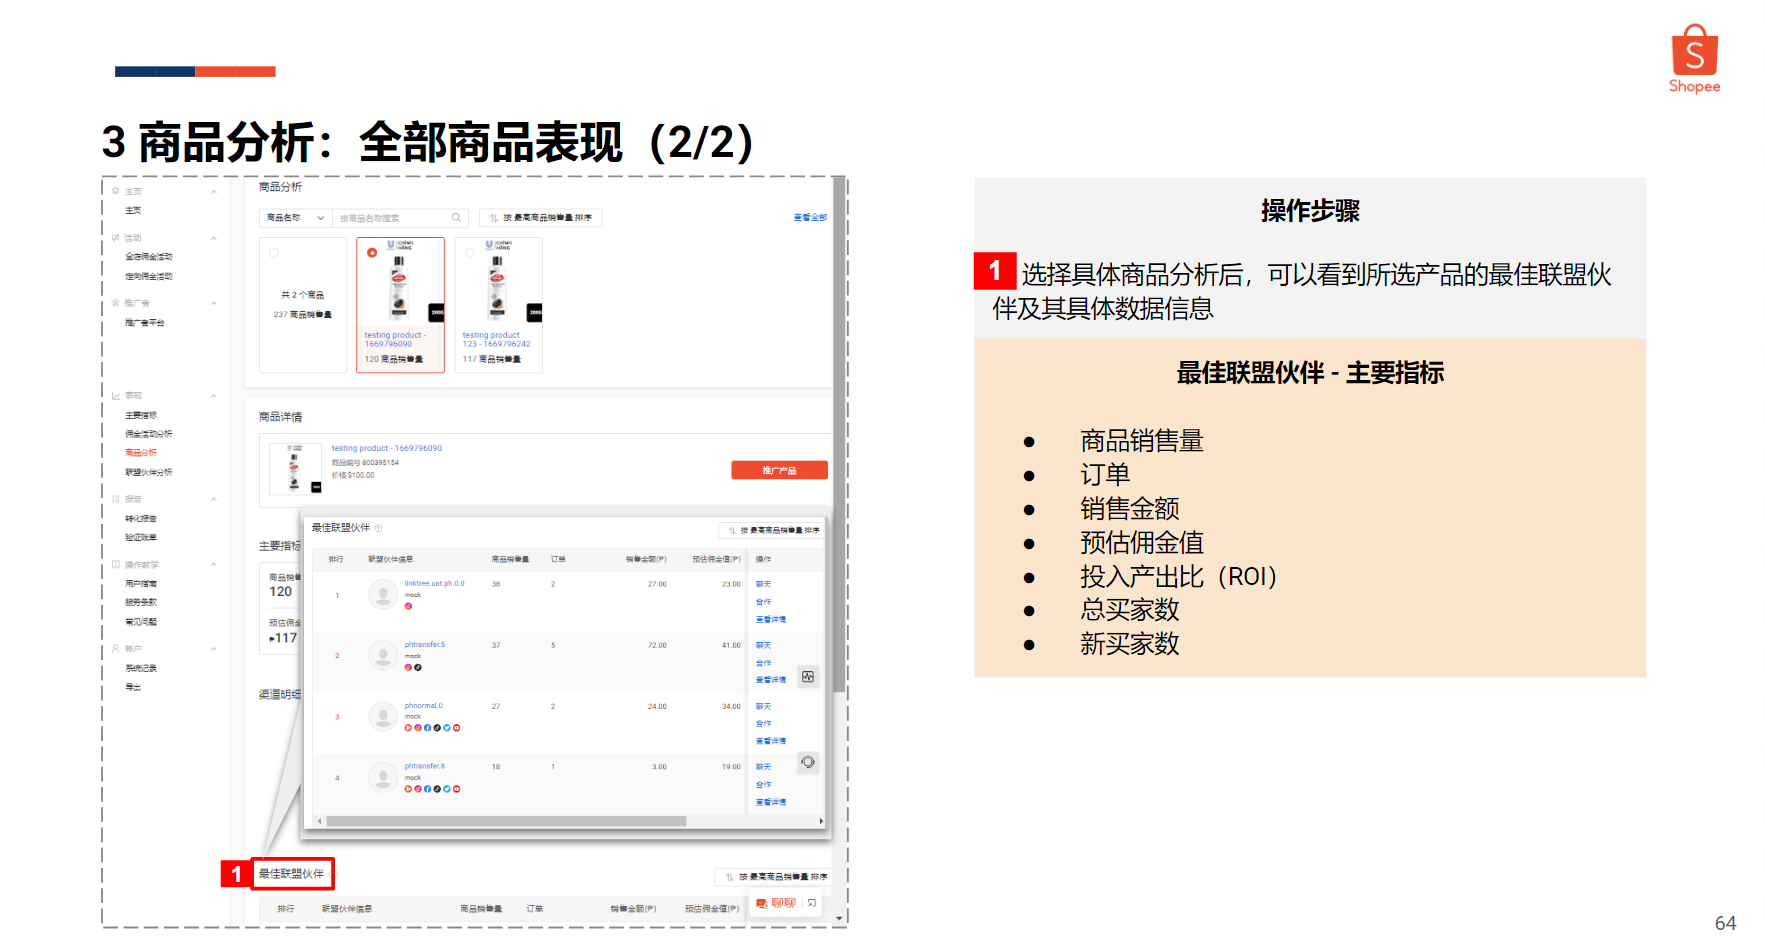Open 用户指南 in sidebar
Image resolution: width=1765 pixels, height=945 pixels.
pos(141,583)
